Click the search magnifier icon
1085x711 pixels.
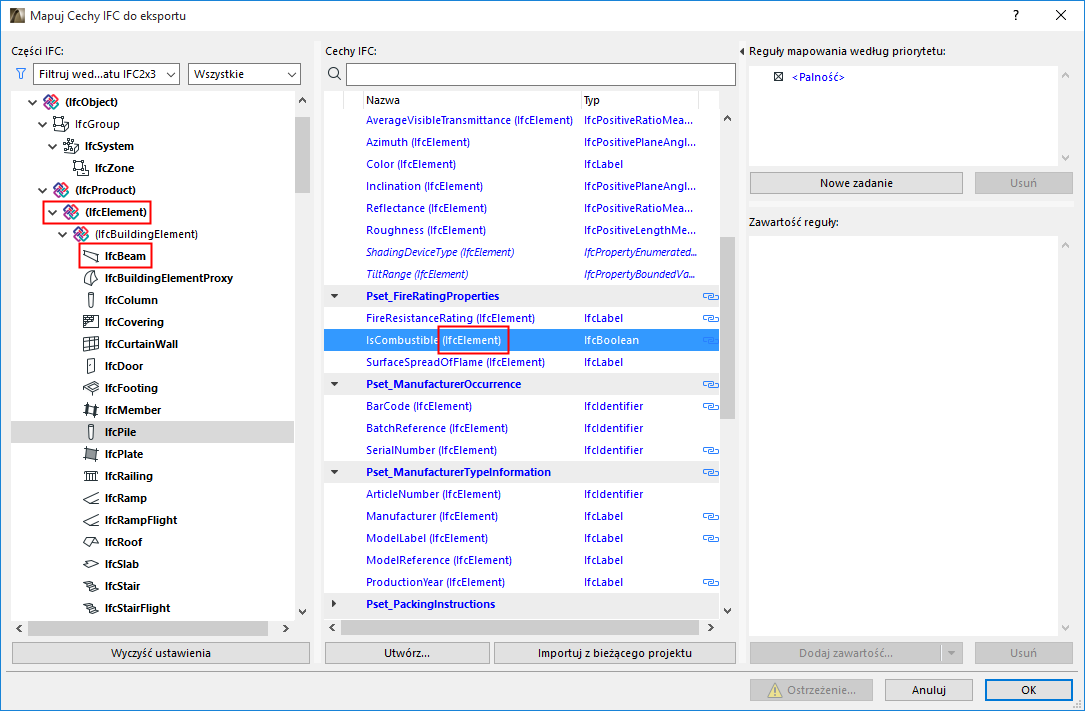[334, 74]
